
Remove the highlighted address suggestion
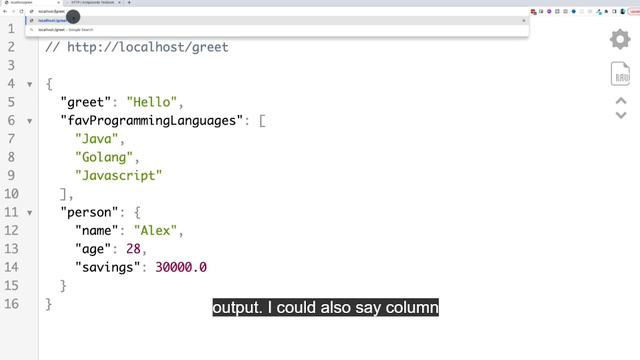524,20
